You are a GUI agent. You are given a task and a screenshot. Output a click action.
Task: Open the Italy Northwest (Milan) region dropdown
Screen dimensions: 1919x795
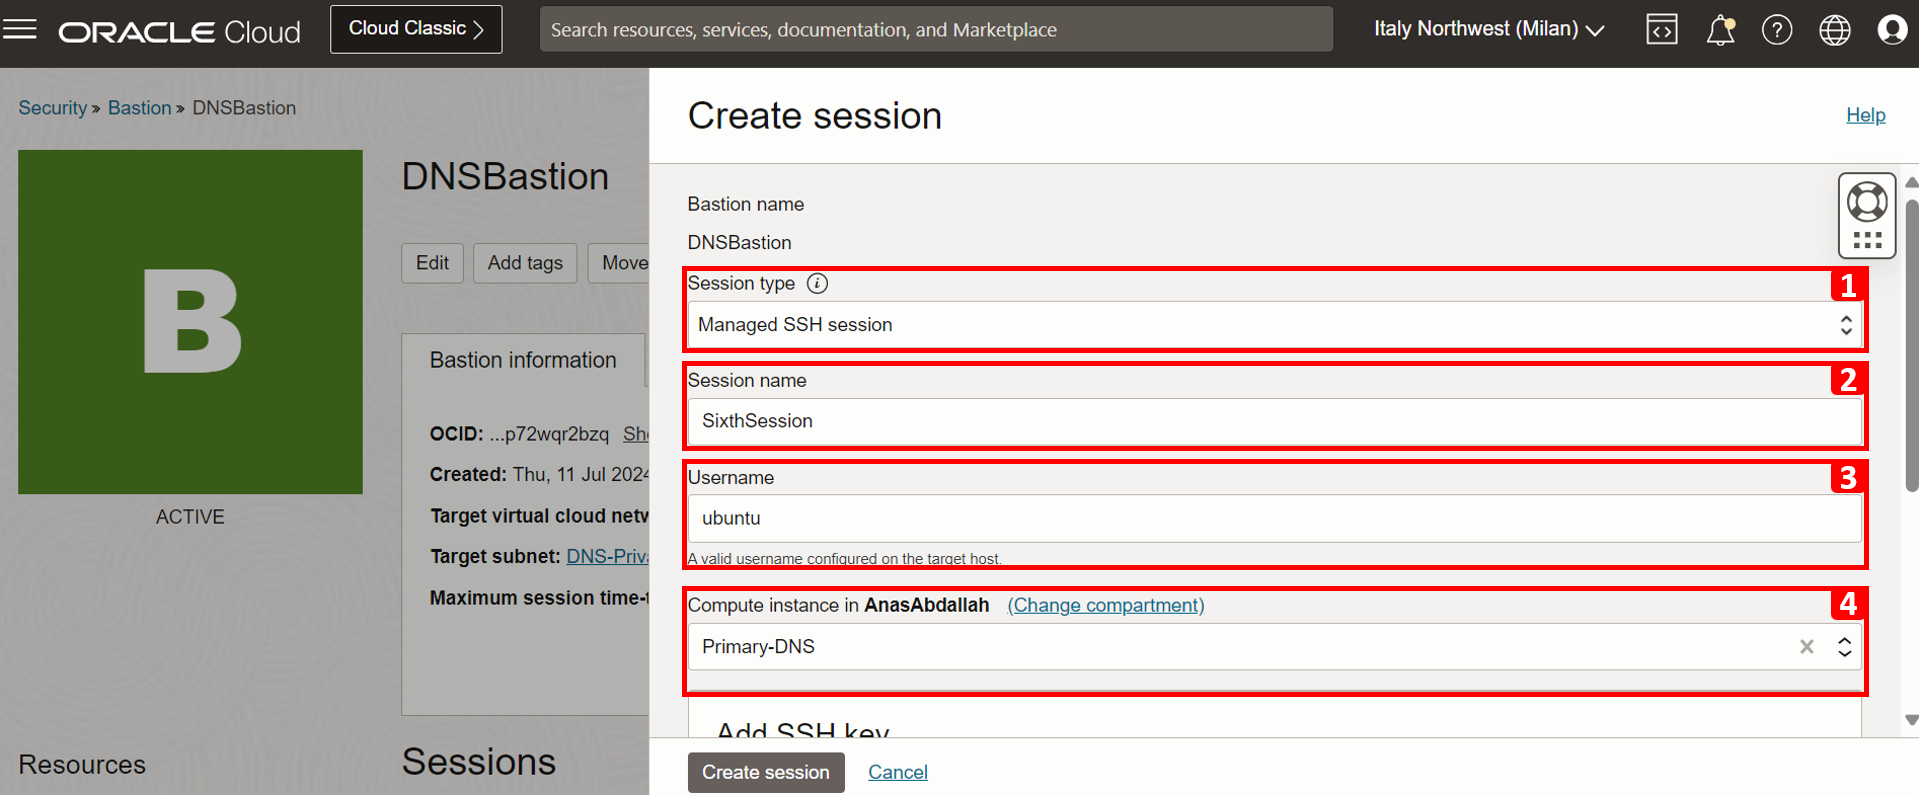tap(1489, 29)
